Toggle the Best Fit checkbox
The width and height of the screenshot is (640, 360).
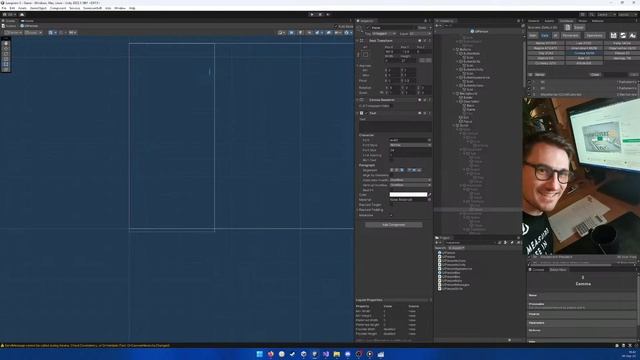pyautogui.click(x=391, y=190)
